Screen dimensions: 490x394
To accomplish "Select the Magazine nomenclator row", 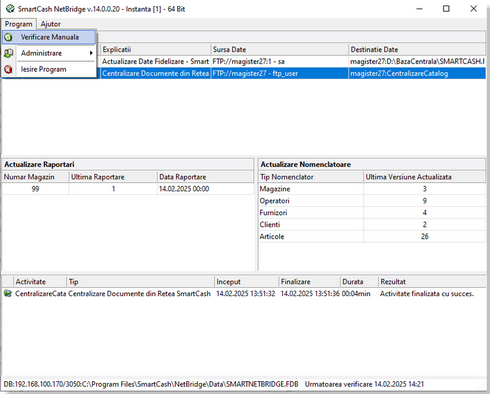I will coord(372,189).
